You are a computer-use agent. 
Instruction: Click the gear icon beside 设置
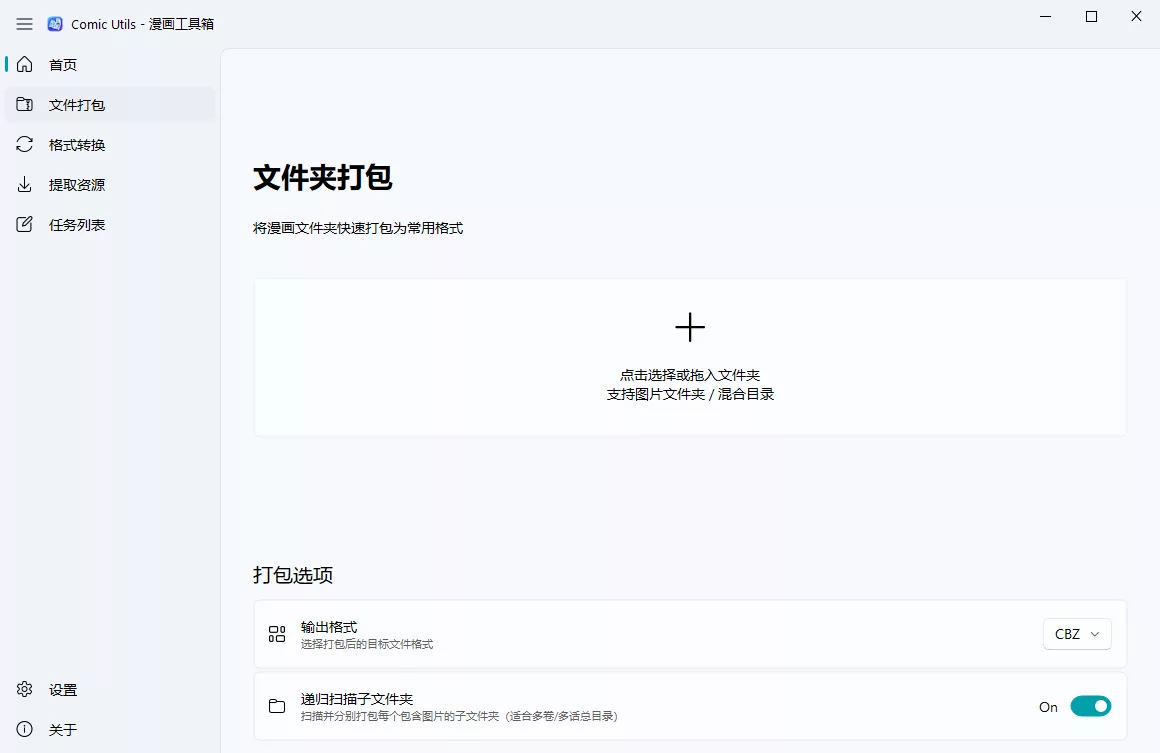(x=24, y=689)
